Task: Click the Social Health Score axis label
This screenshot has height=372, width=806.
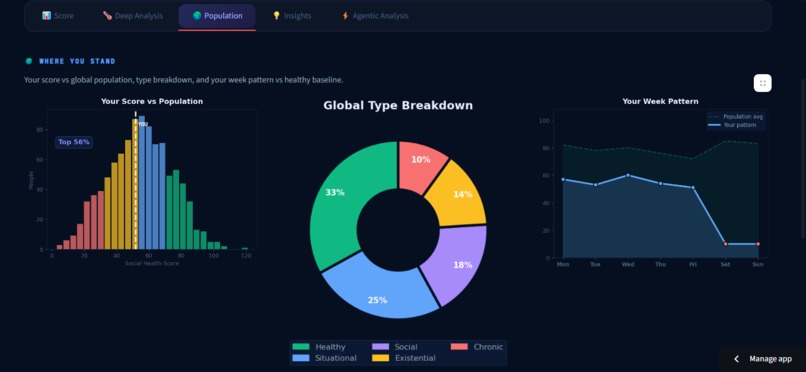Action: [x=152, y=264]
